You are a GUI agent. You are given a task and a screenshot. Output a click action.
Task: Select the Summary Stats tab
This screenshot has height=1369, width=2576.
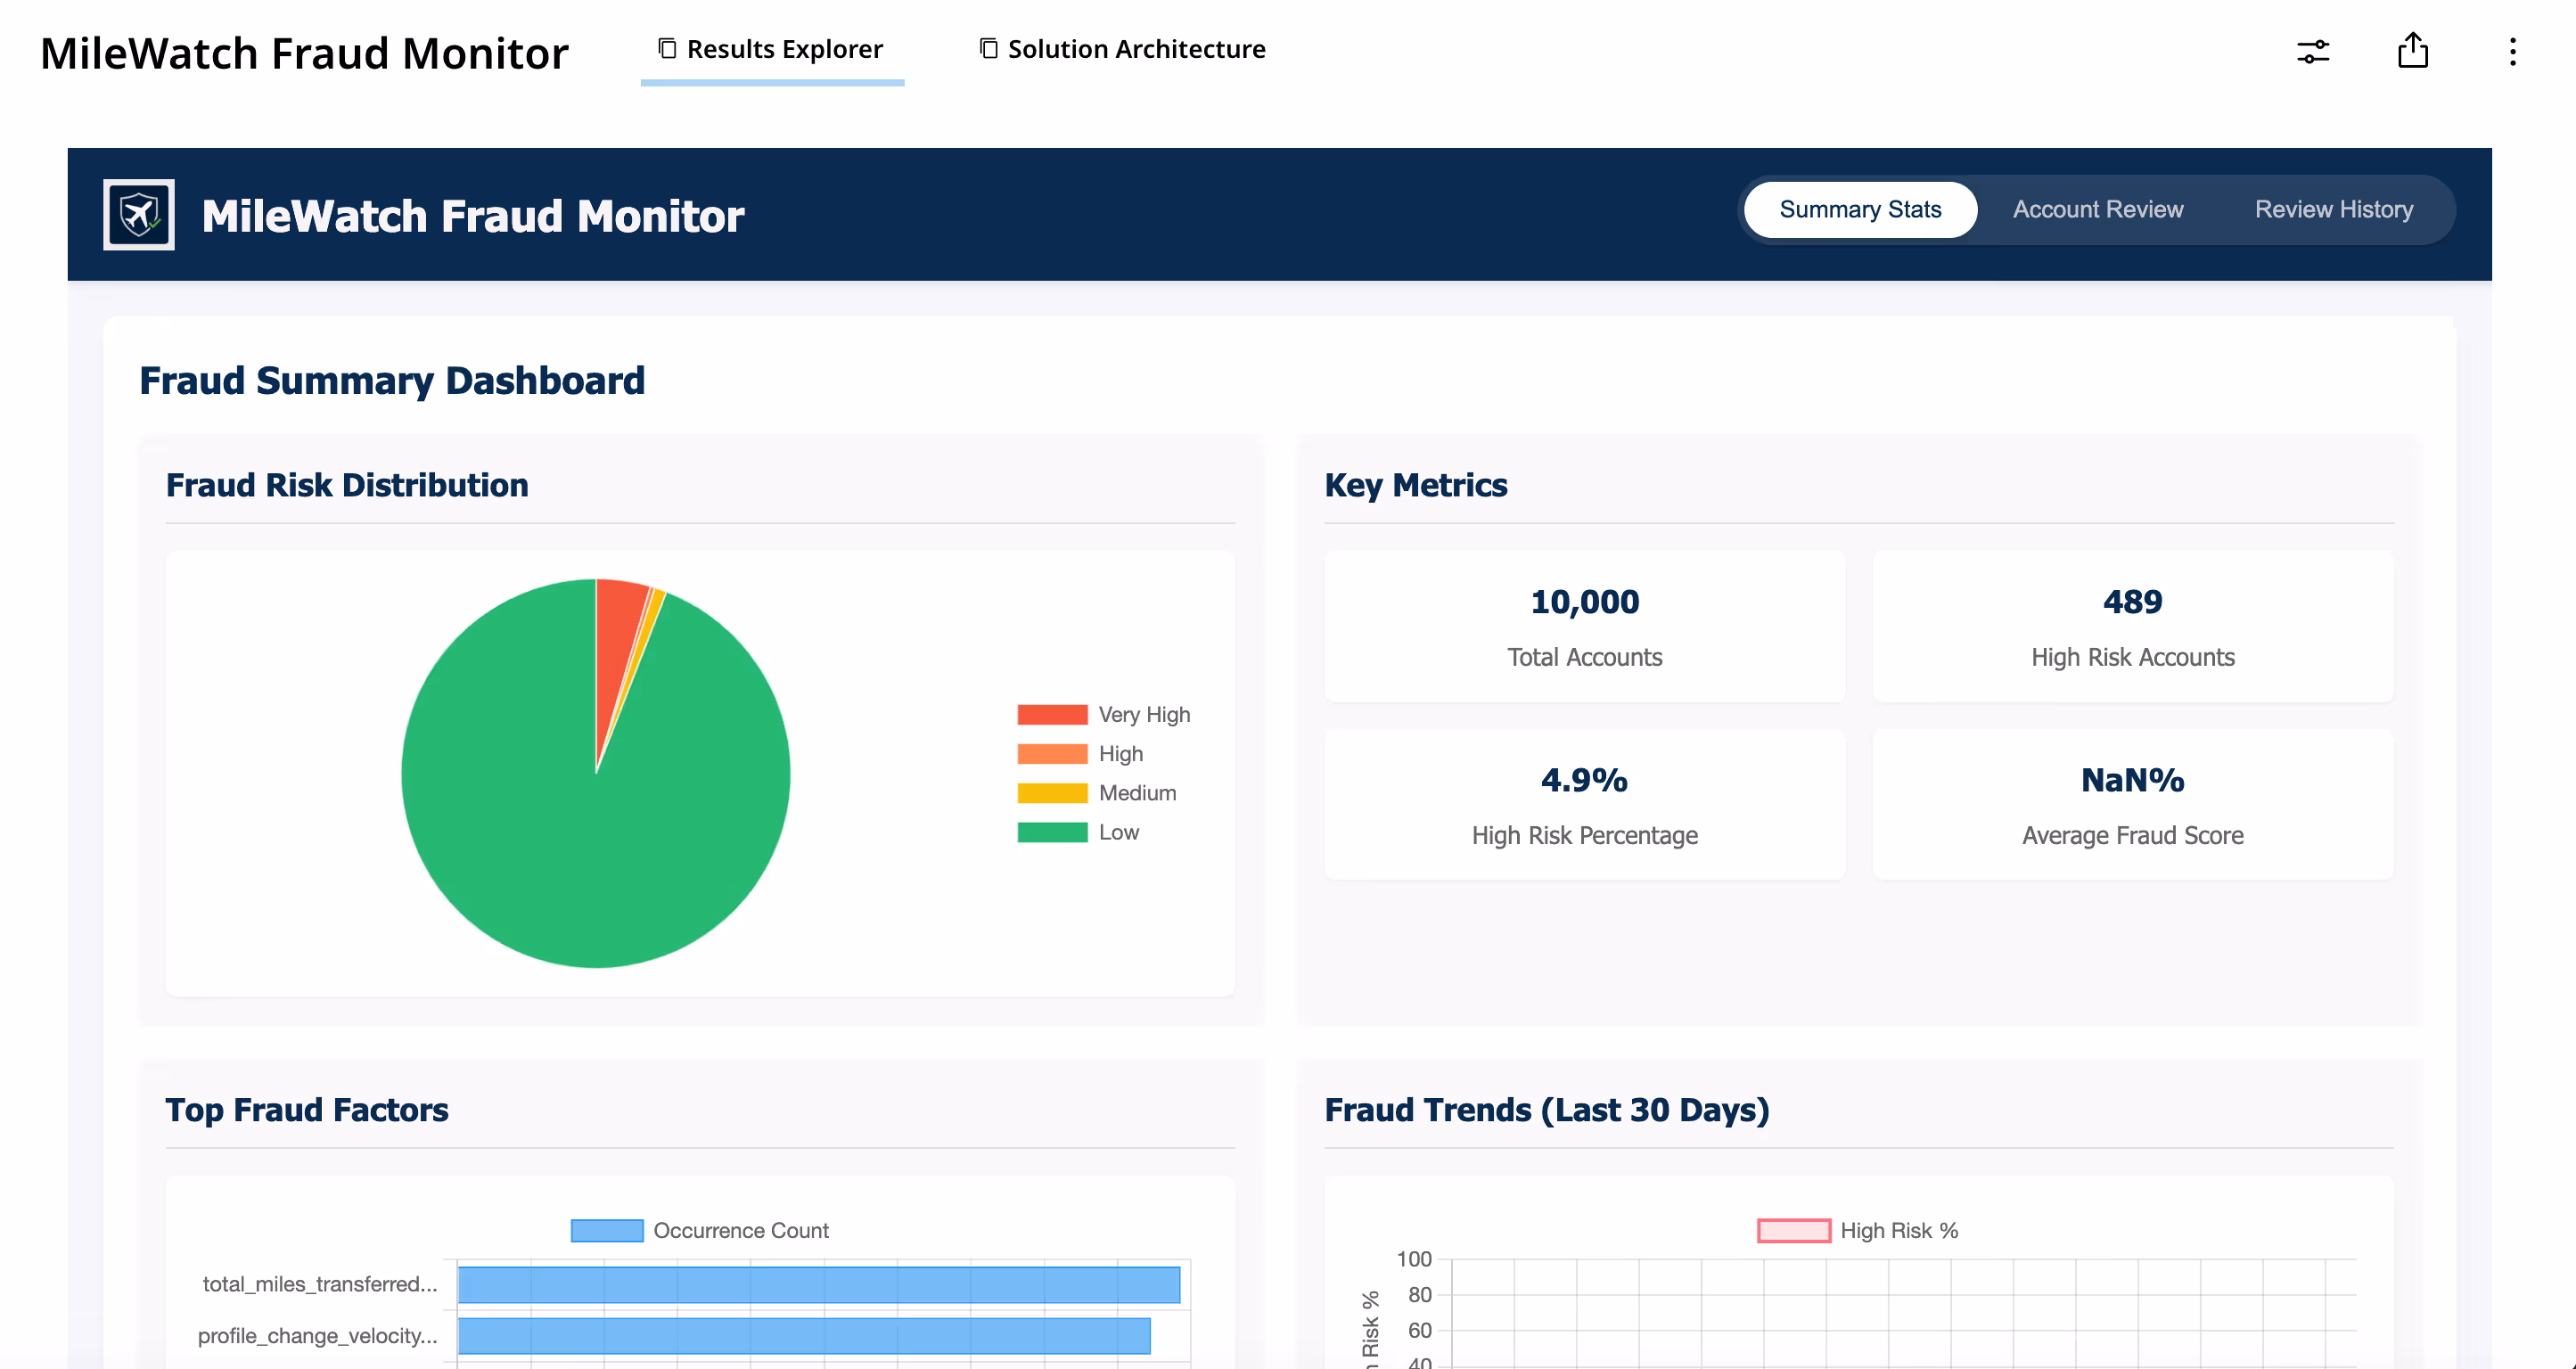(1859, 210)
